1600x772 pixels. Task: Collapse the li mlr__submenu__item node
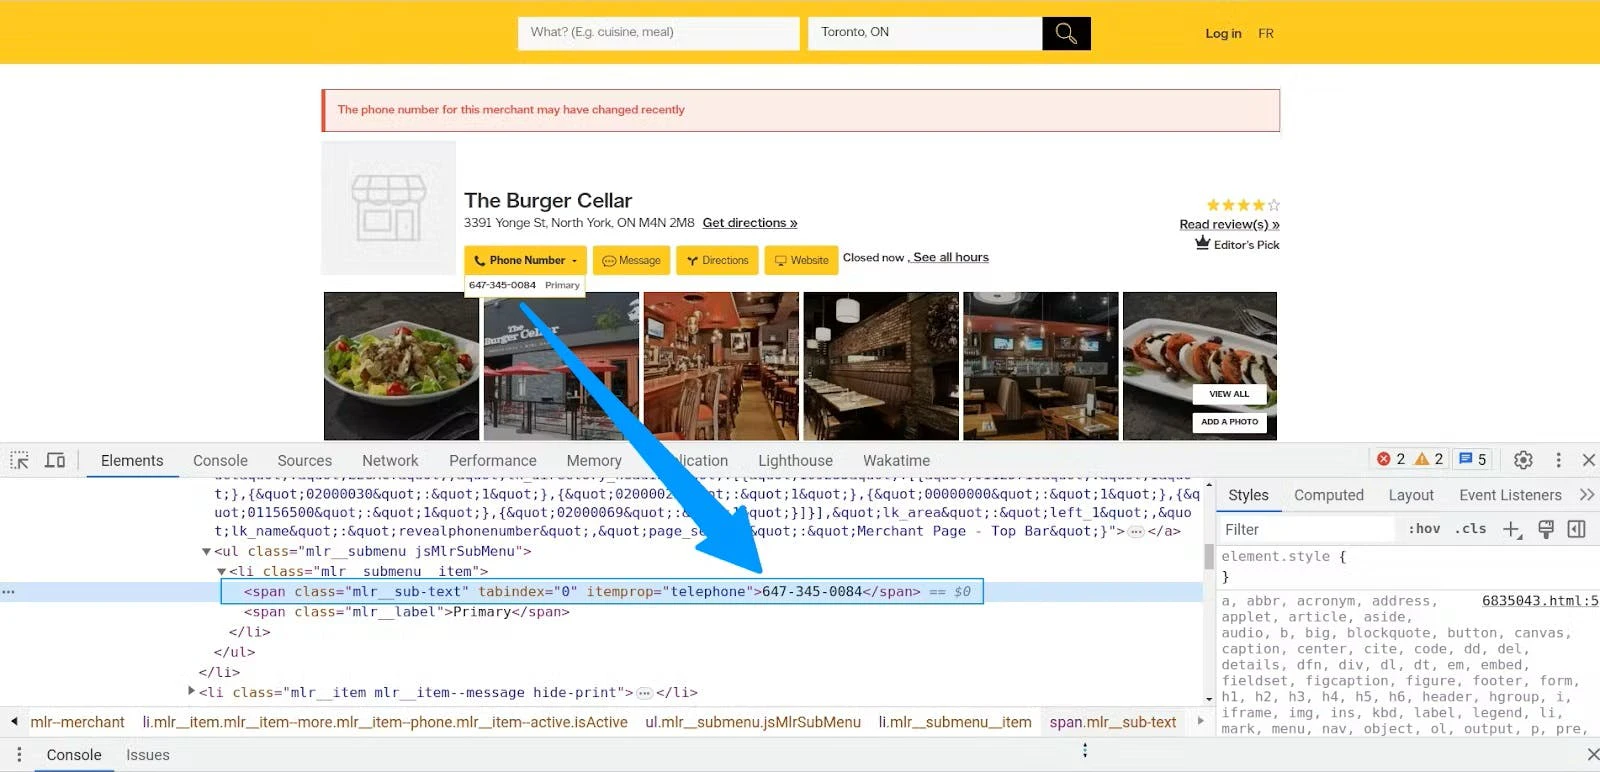tap(222, 572)
